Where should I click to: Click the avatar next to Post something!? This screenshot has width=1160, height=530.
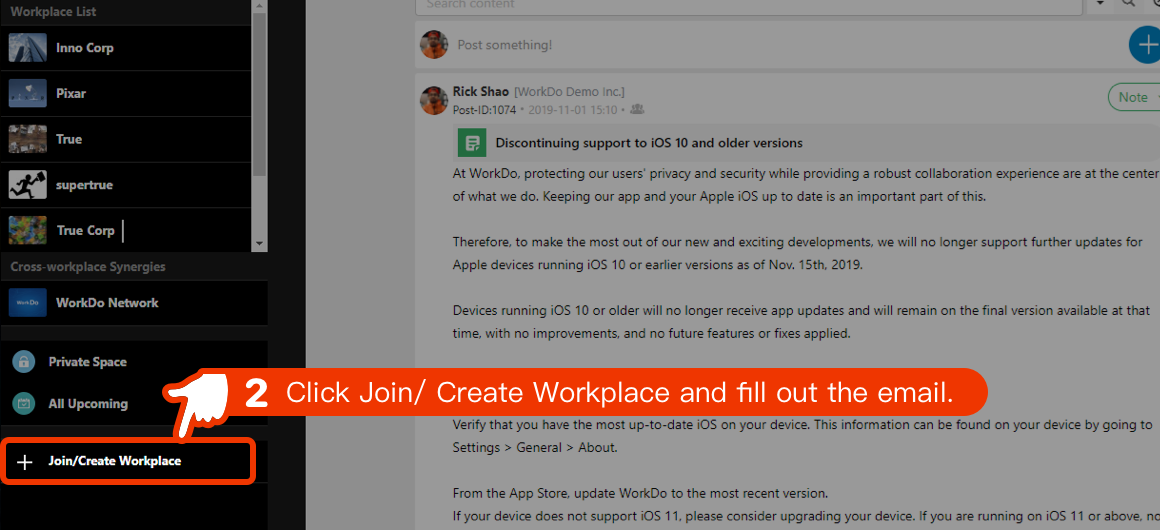[434, 44]
